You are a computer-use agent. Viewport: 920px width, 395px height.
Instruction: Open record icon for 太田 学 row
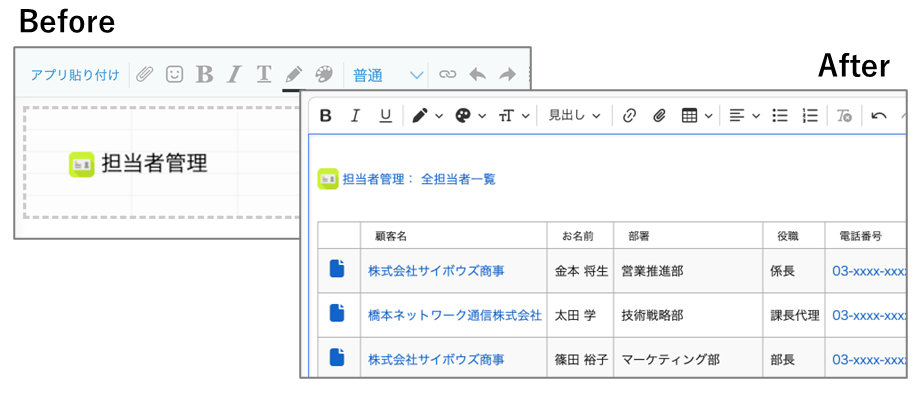(x=337, y=313)
